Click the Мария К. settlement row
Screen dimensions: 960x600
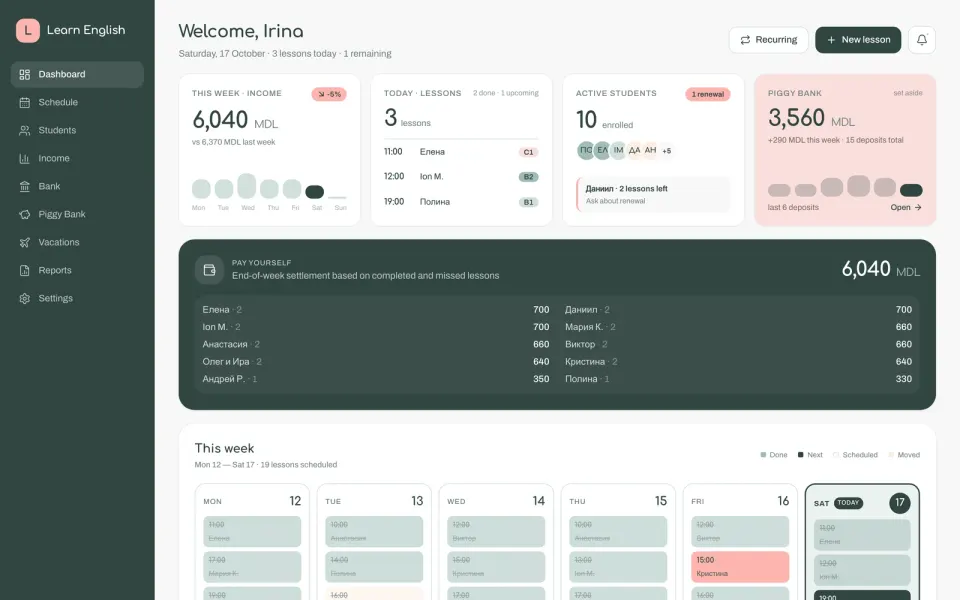tap(738, 327)
